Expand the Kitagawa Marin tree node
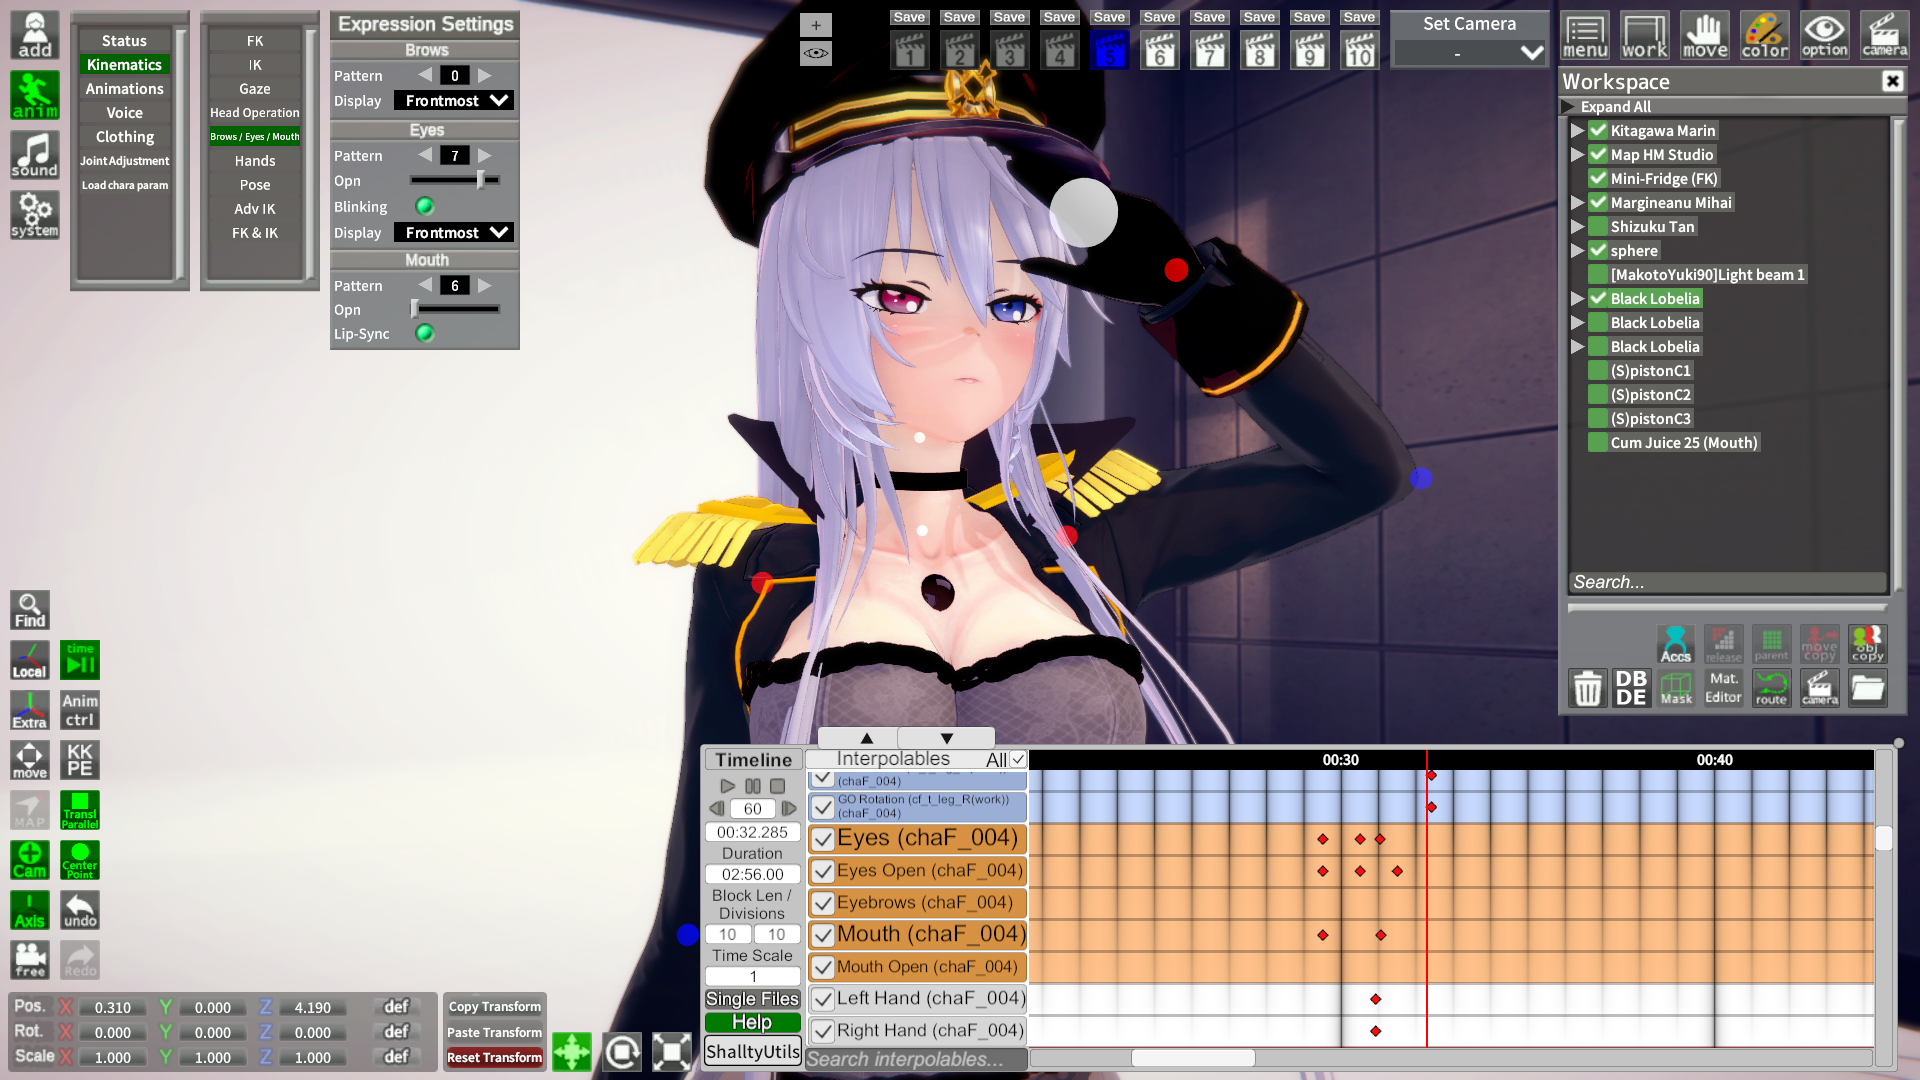Viewport: 1920px width, 1080px height. (1577, 130)
